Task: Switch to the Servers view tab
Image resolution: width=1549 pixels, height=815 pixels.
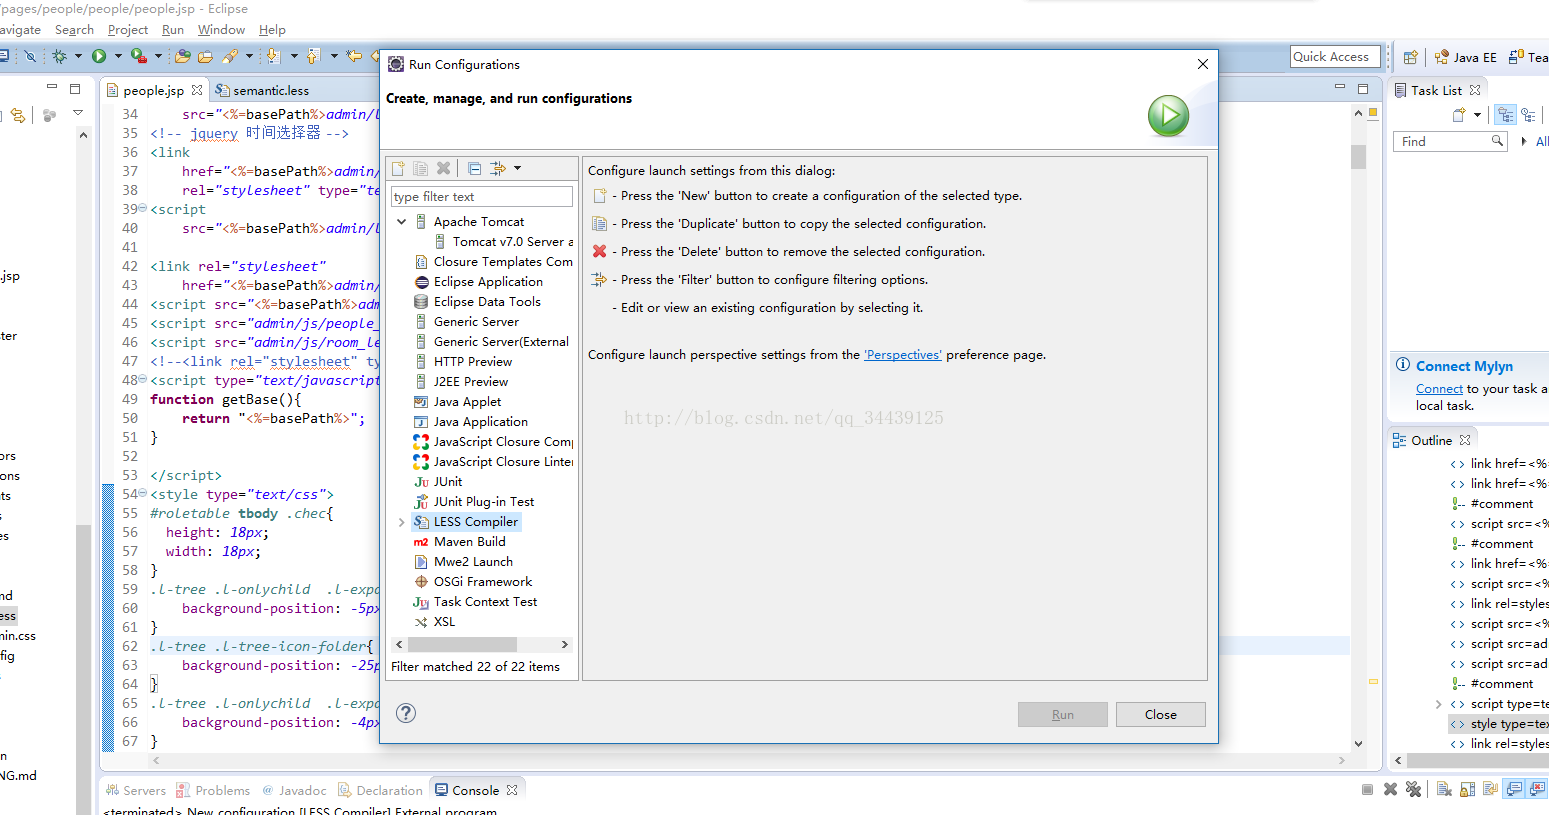Action: point(136,790)
